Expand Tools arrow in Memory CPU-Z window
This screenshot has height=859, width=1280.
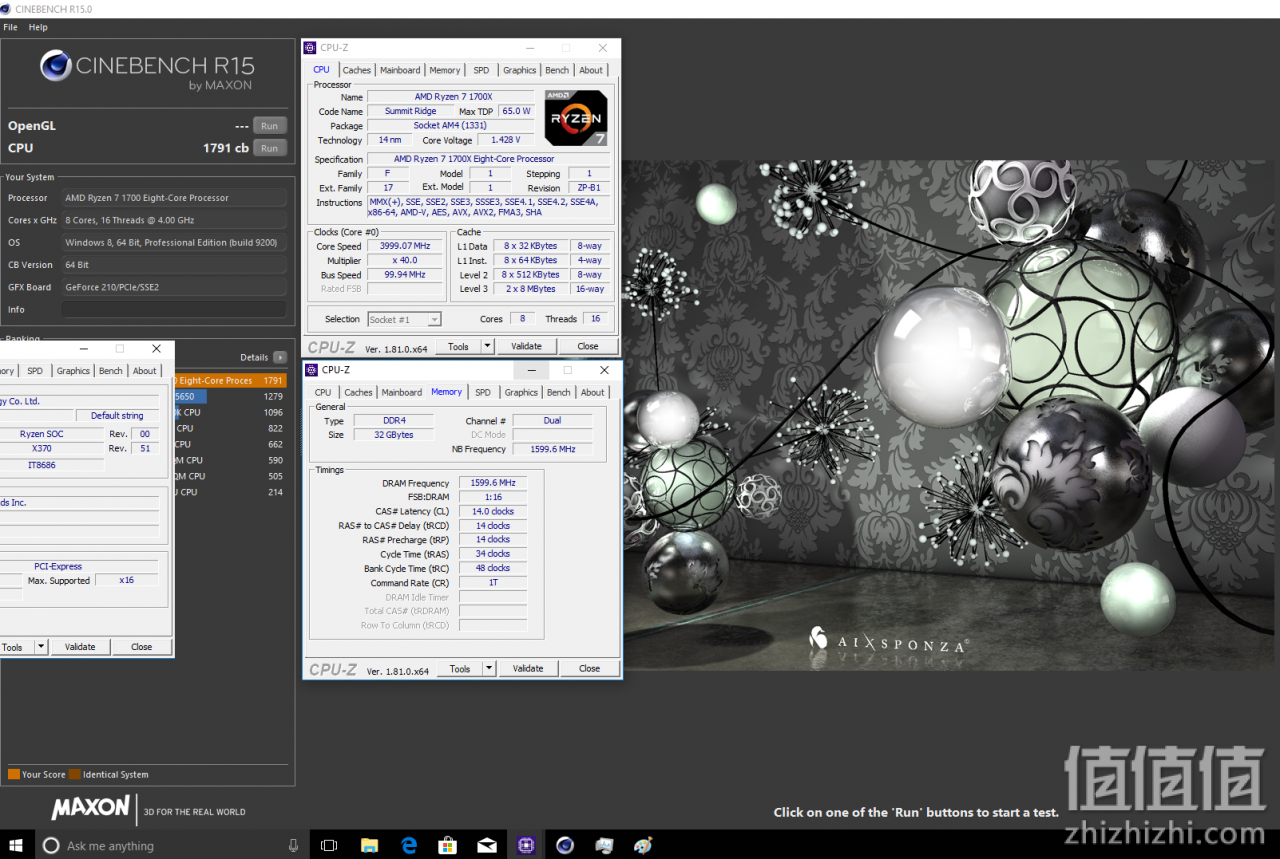click(x=490, y=668)
